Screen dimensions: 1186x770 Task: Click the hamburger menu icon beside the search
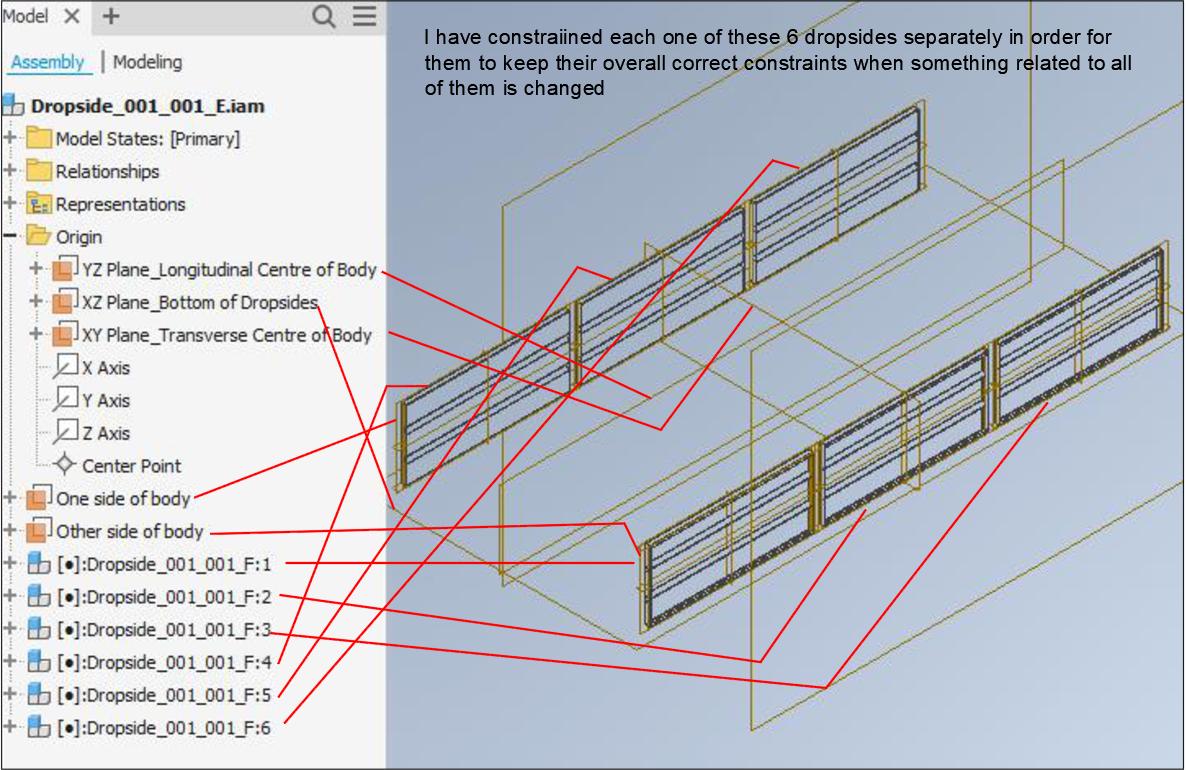[362, 17]
